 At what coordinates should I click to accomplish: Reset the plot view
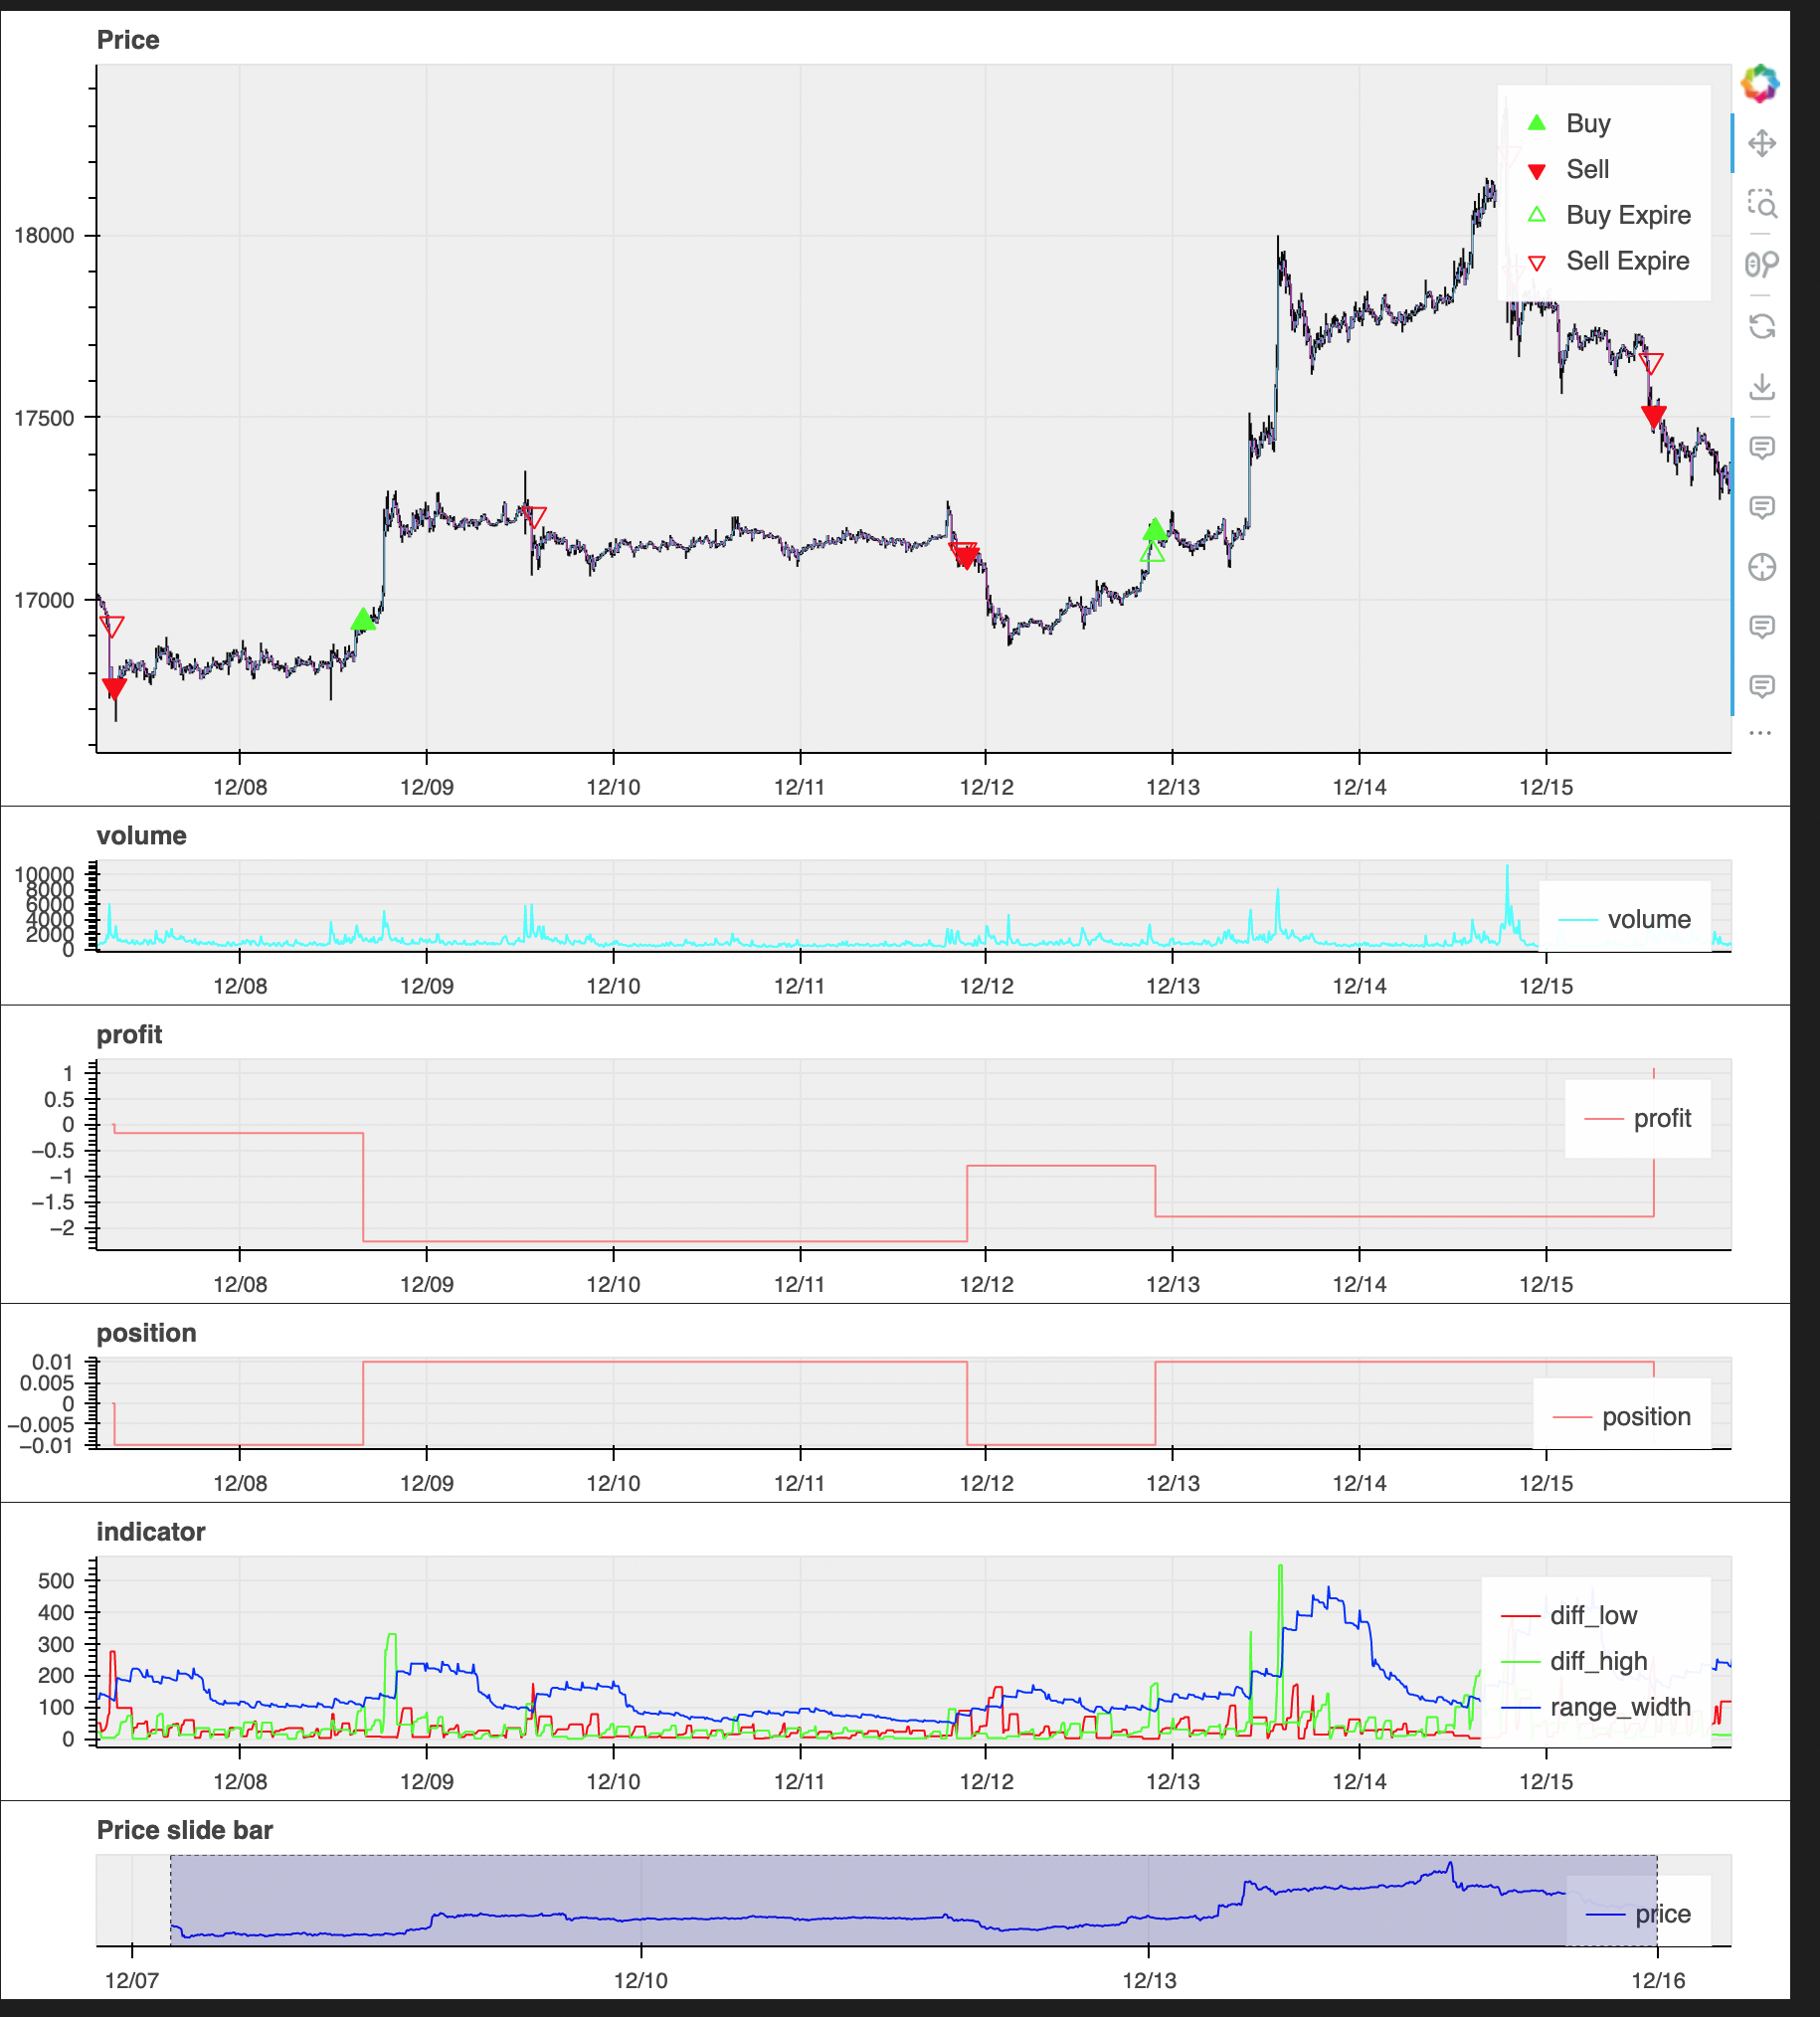point(1761,326)
